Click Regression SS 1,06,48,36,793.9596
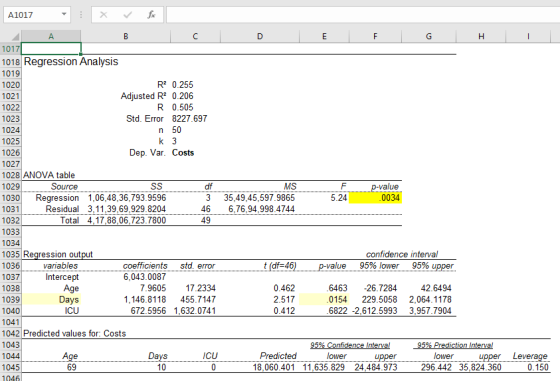Screen dimensions: 560x381 point(127,198)
